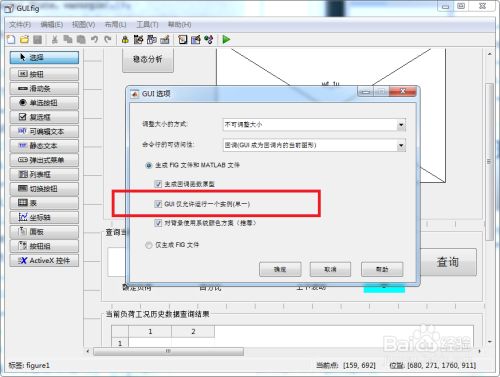Viewport: 500px width, 377px height.
Task: Click the 标签: figure1 status text
Action: click(29, 366)
